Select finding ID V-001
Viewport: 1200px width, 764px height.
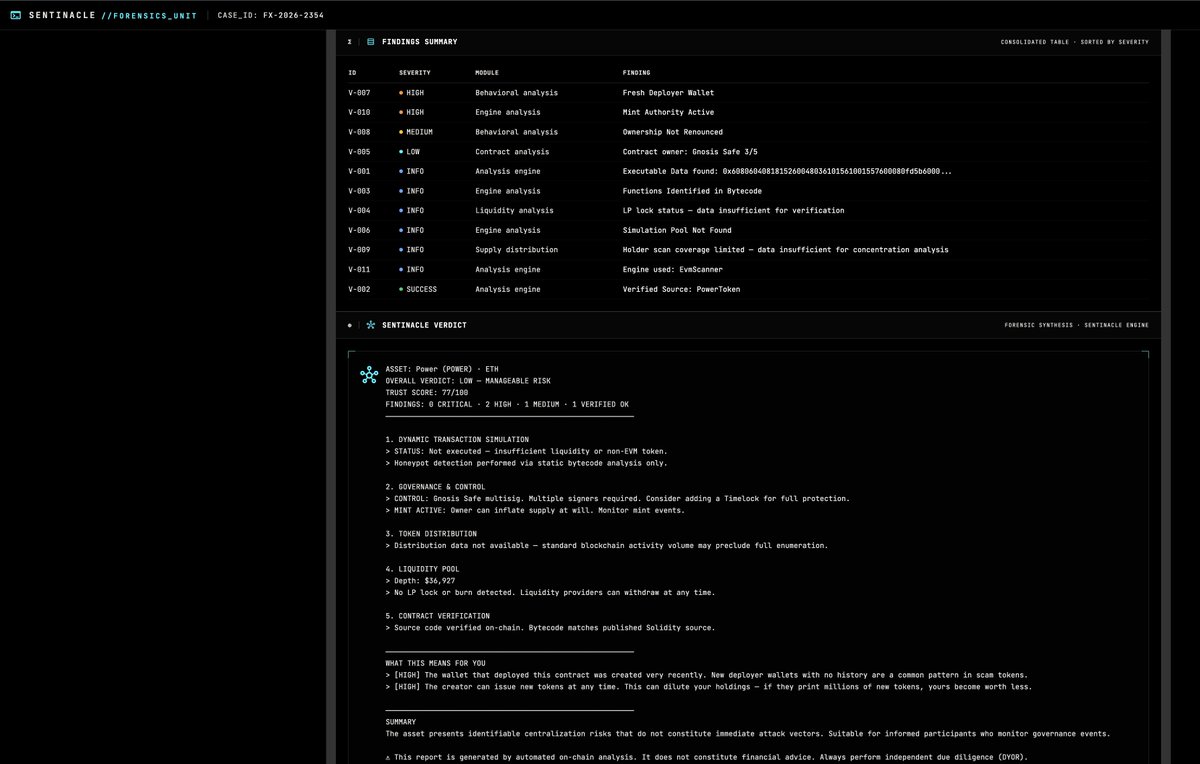pos(359,171)
